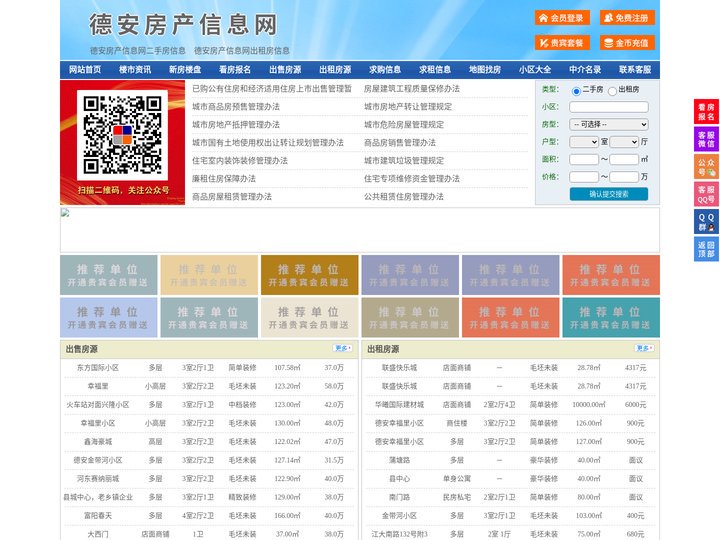Viewport: 720px width, 540px height.
Task: Open 出租房源 navigation item
Action: click(335, 70)
